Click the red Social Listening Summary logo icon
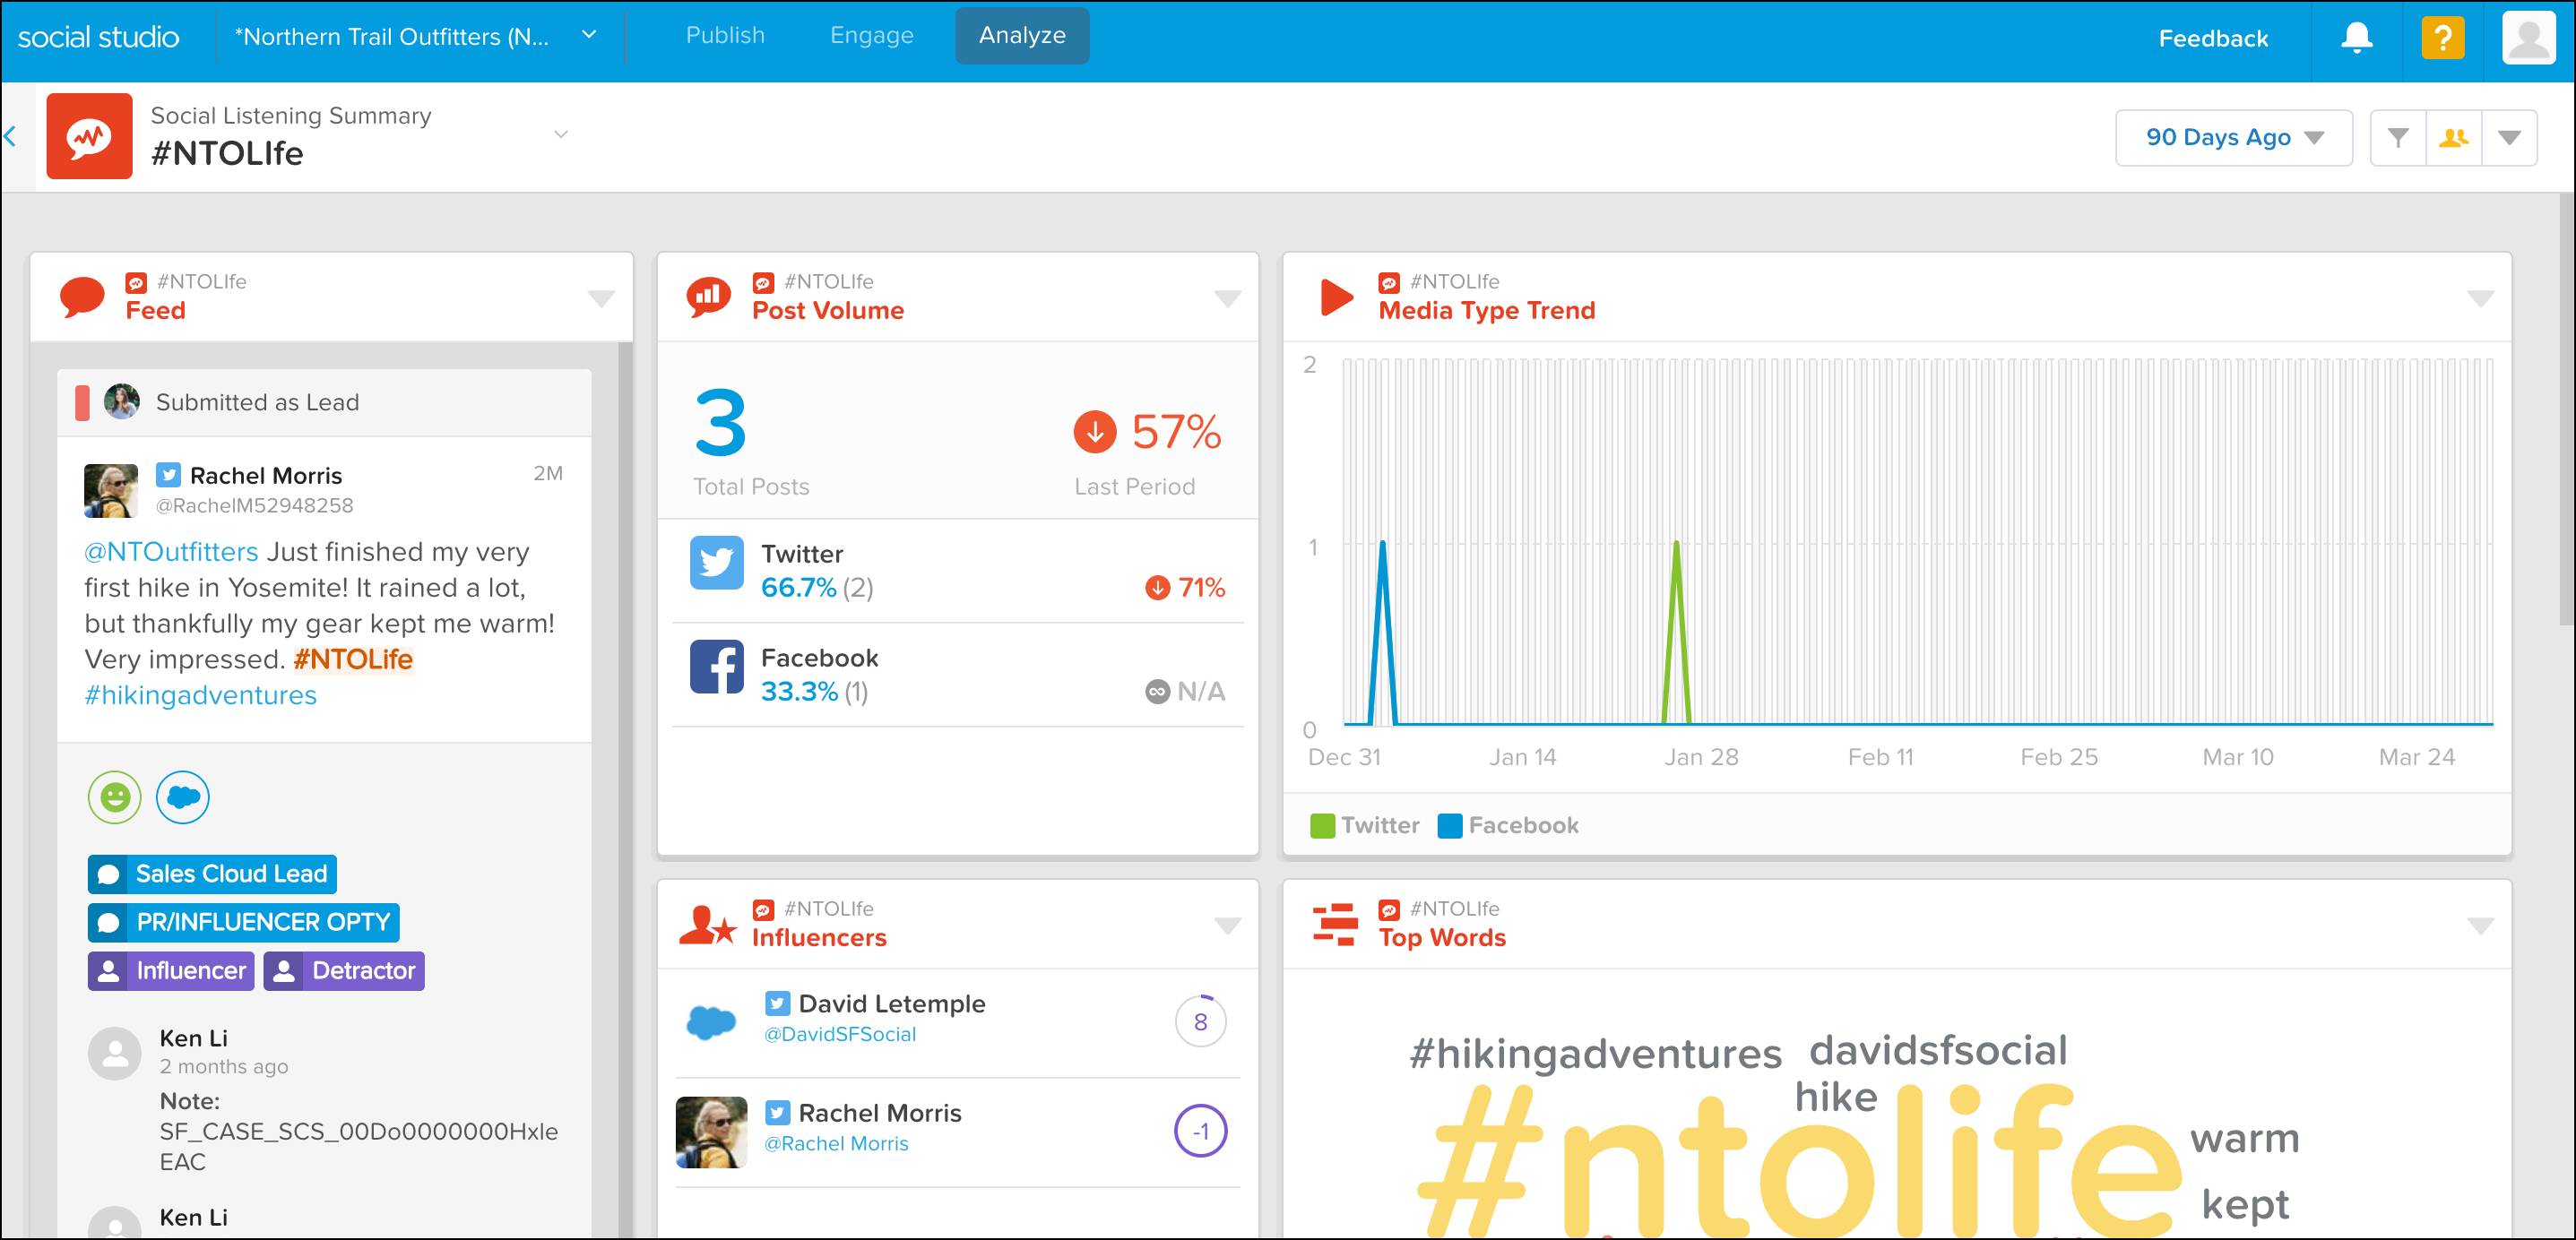Screen dimensions: 2576x1240 [89, 136]
